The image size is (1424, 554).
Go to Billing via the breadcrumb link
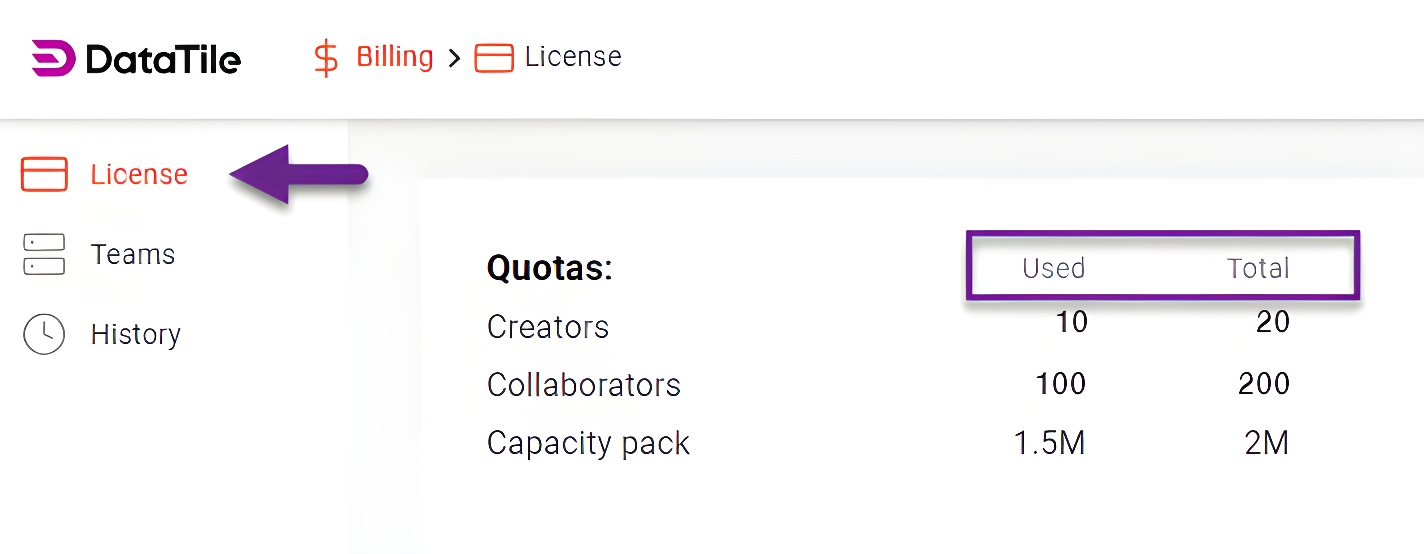[x=394, y=57]
